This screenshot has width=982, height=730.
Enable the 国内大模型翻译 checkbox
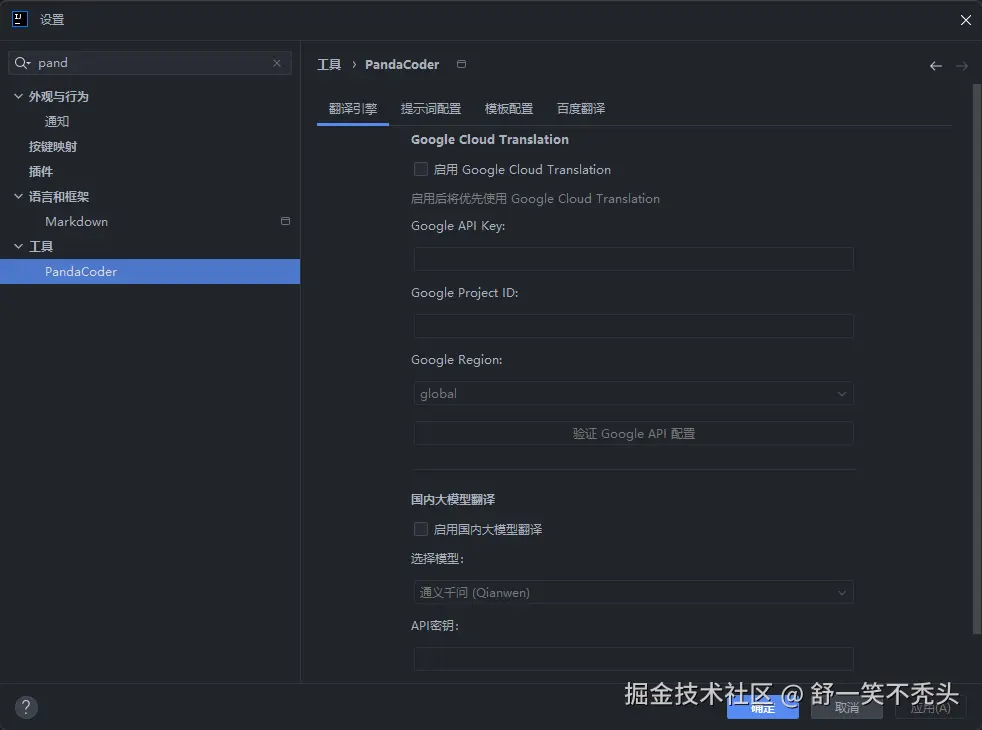point(421,529)
